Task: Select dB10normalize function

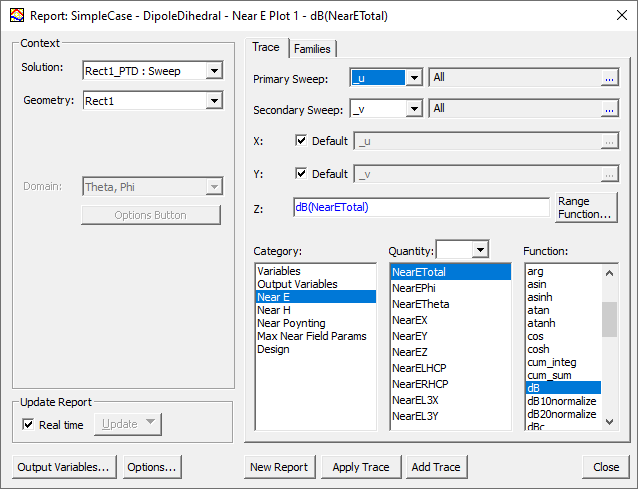Action: [x=562, y=401]
